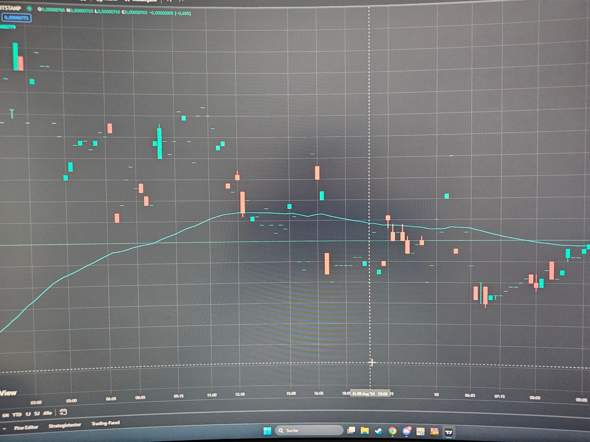
Task: Open the Windows Start menu
Action: click(x=268, y=431)
